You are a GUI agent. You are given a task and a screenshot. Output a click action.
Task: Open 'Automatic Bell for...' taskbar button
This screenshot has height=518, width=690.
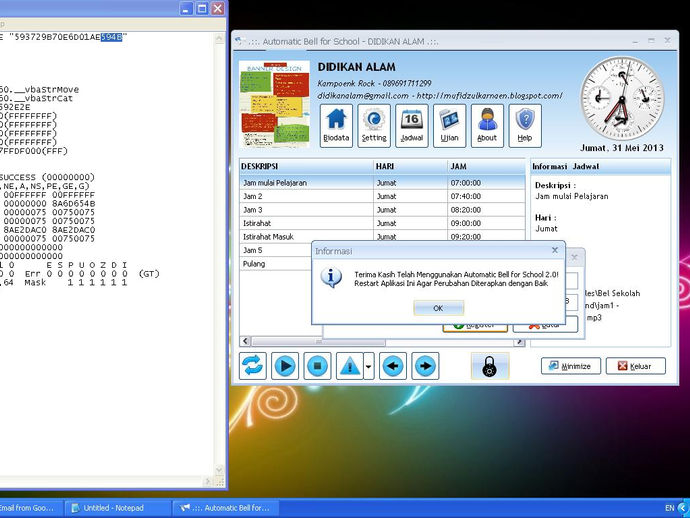click(226, 508)
